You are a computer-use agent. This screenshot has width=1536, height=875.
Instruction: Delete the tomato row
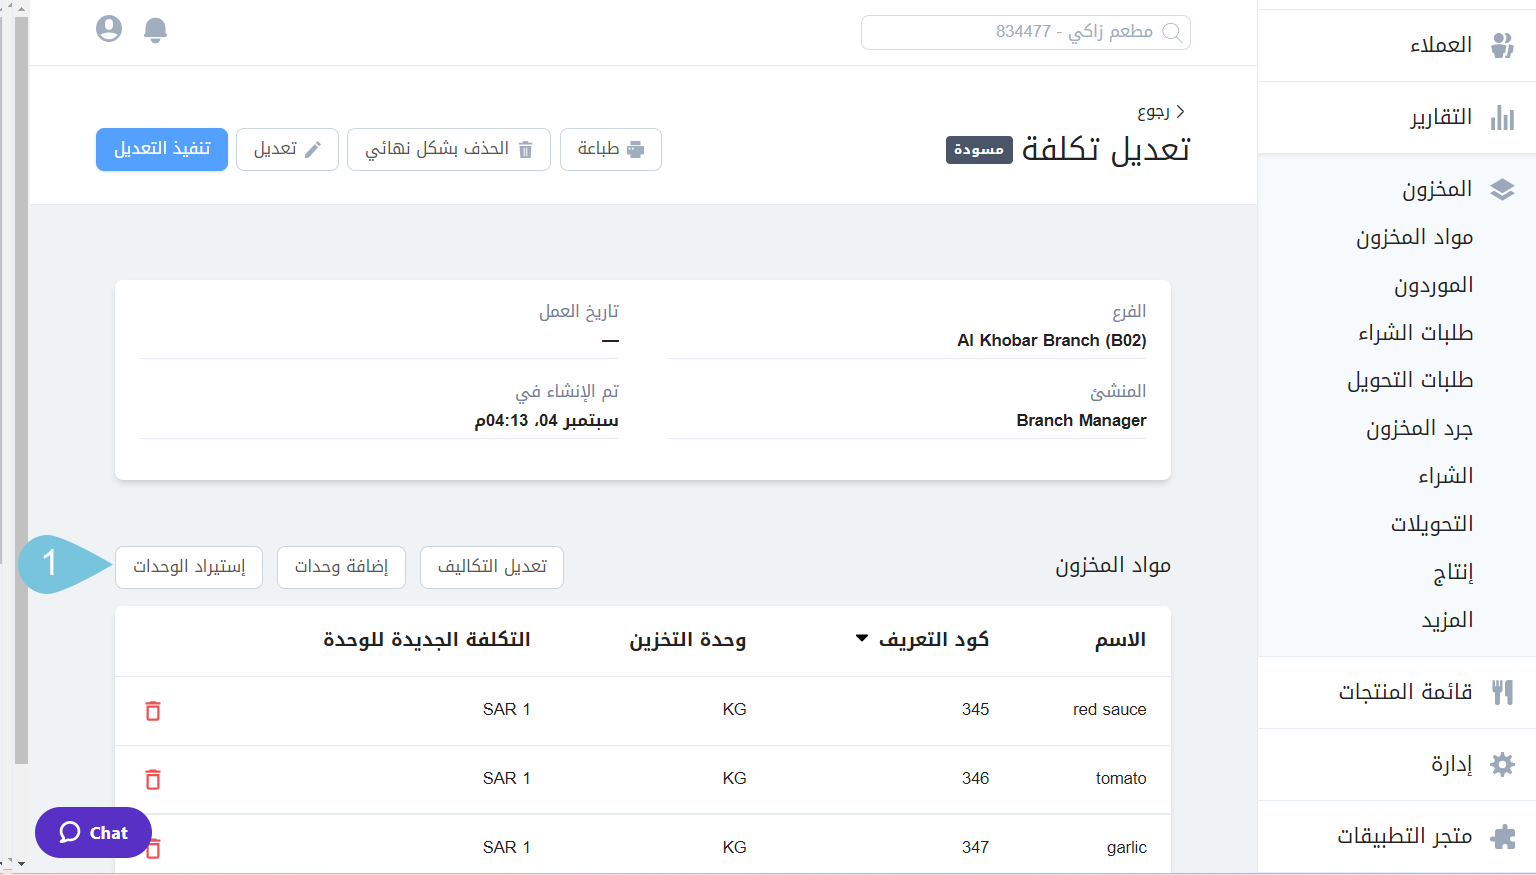click(153, 779)
